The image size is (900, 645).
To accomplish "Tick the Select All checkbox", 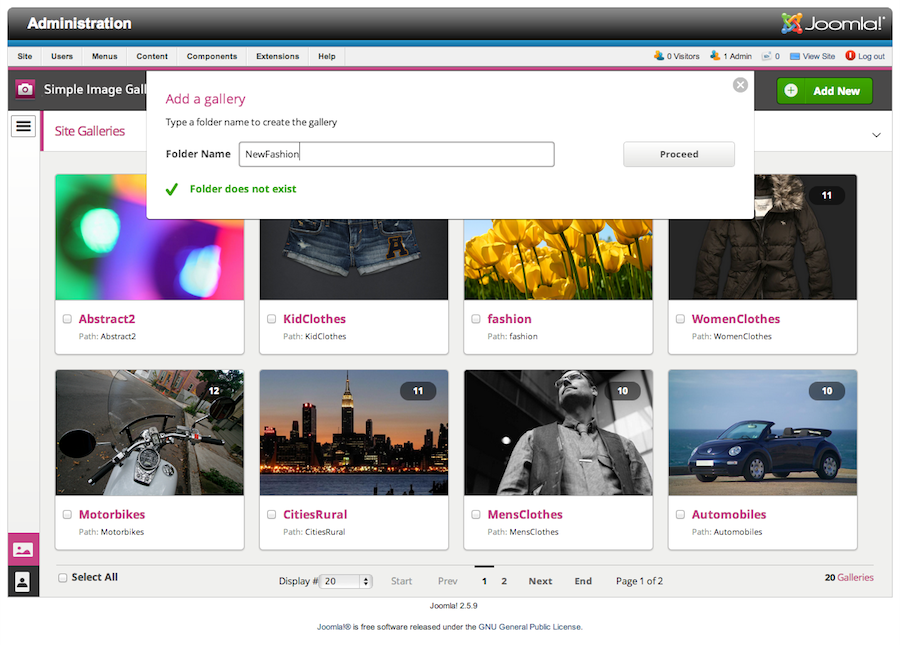I will click(63, 578).
